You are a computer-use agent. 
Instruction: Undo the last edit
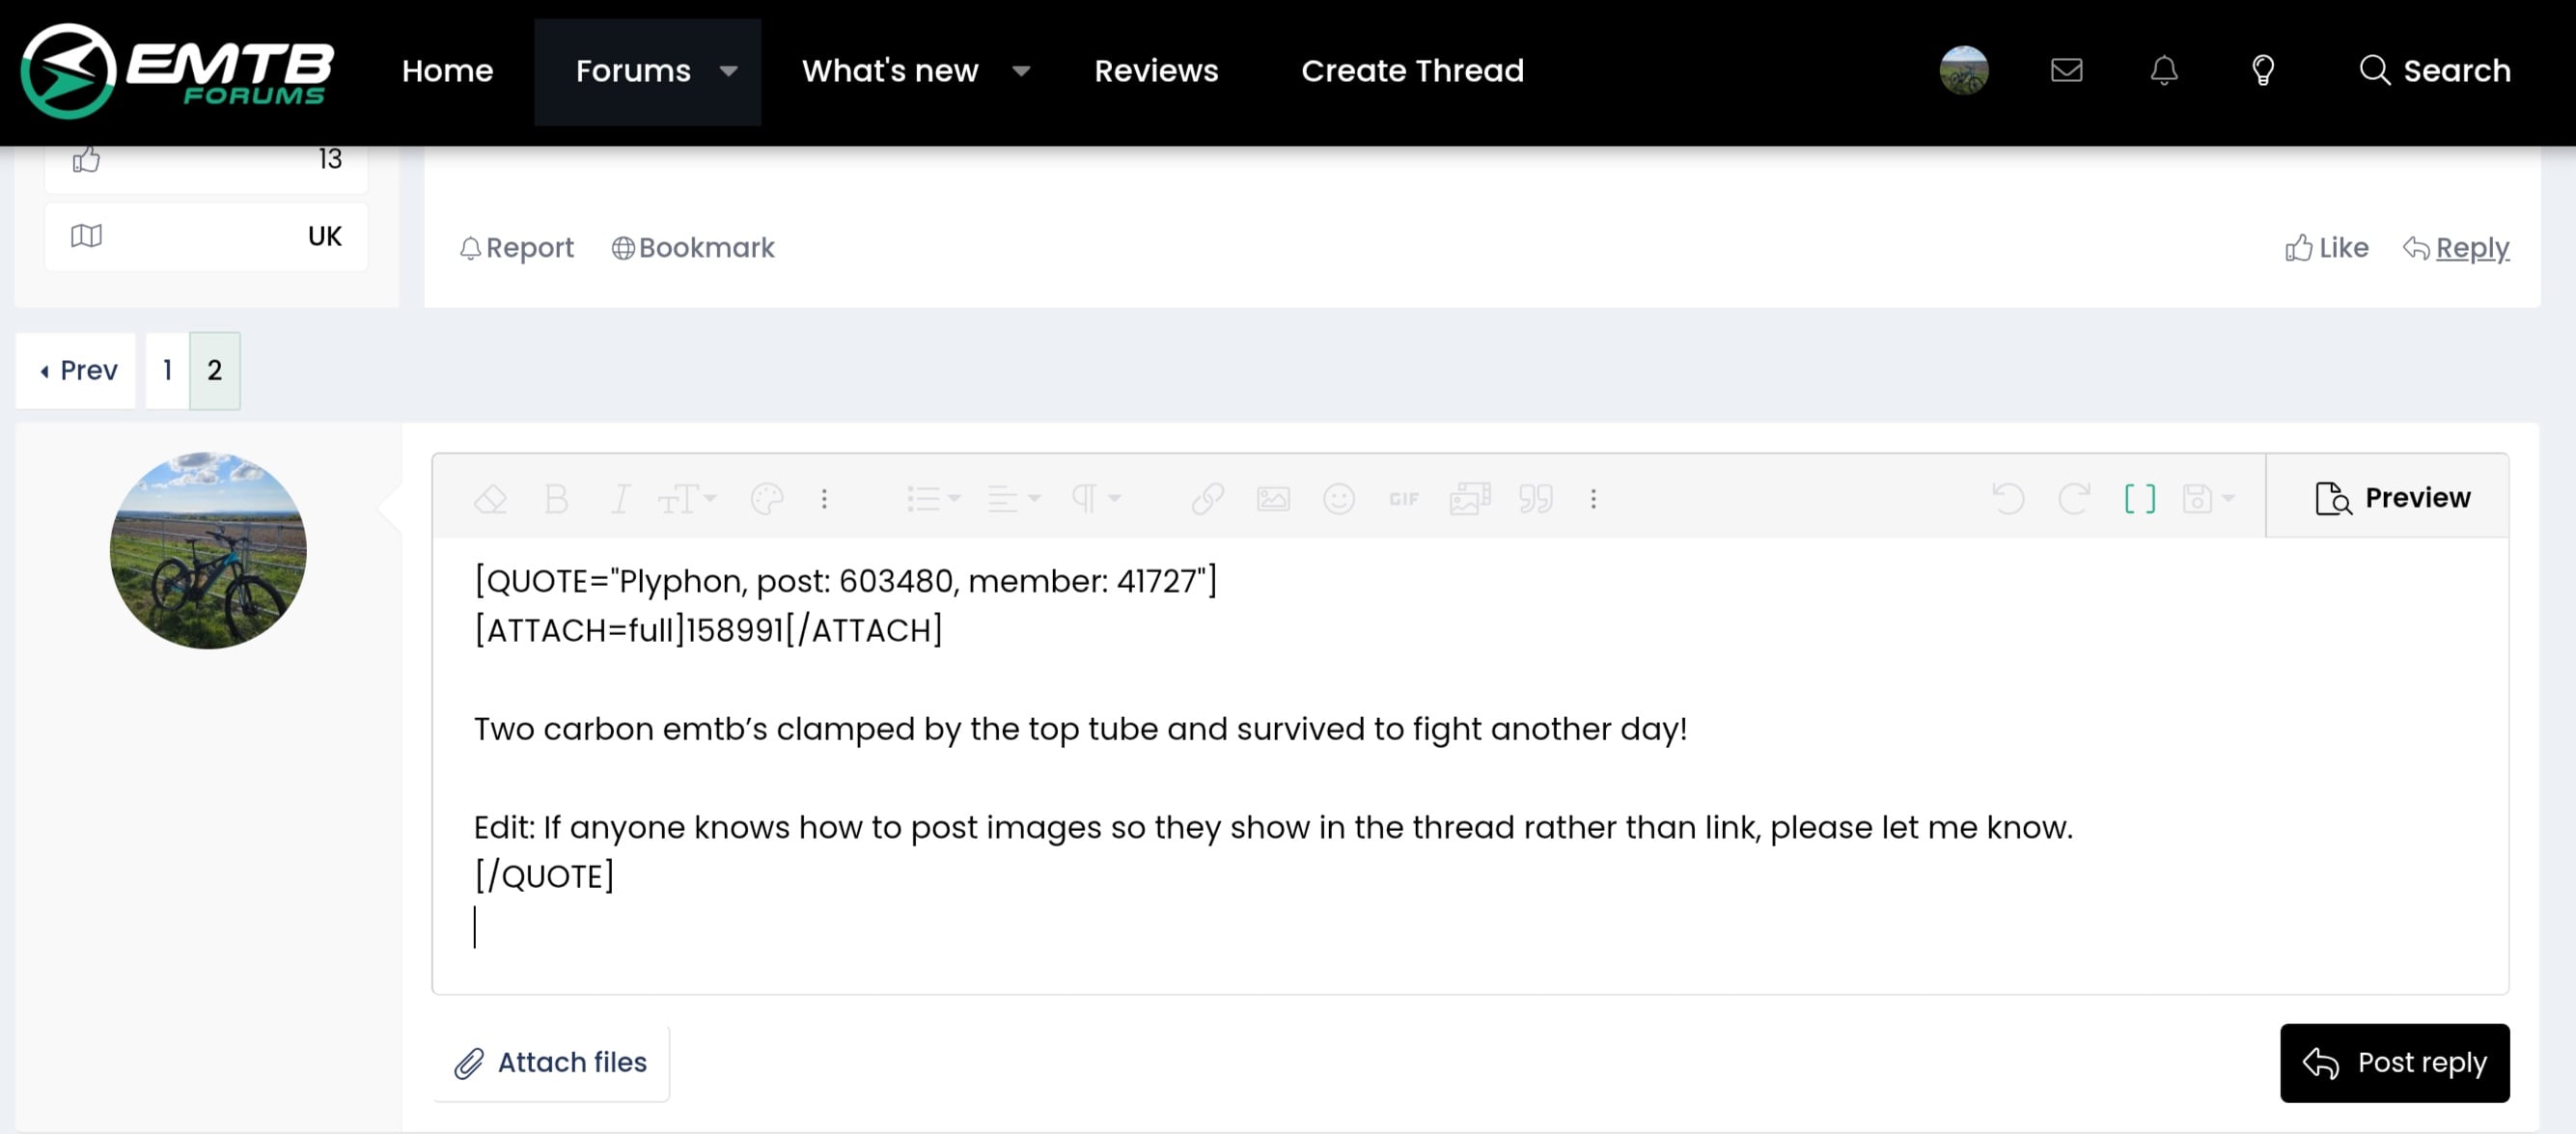2008,498
